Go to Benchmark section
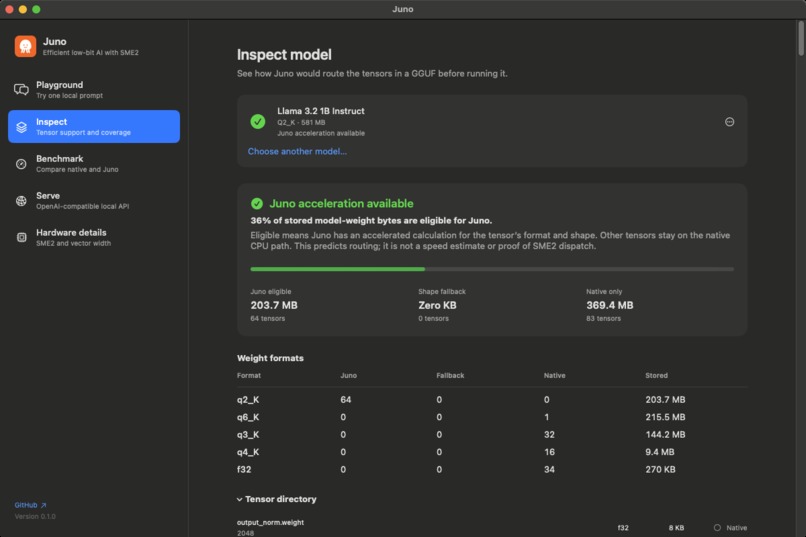This screenshot has height=537, width=806. click(x=94, y=163)
